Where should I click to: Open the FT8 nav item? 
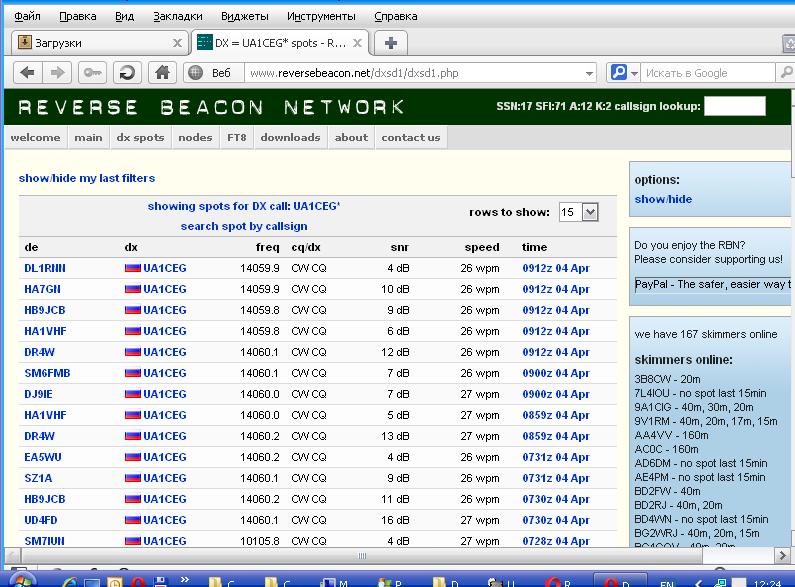[236, 137]
